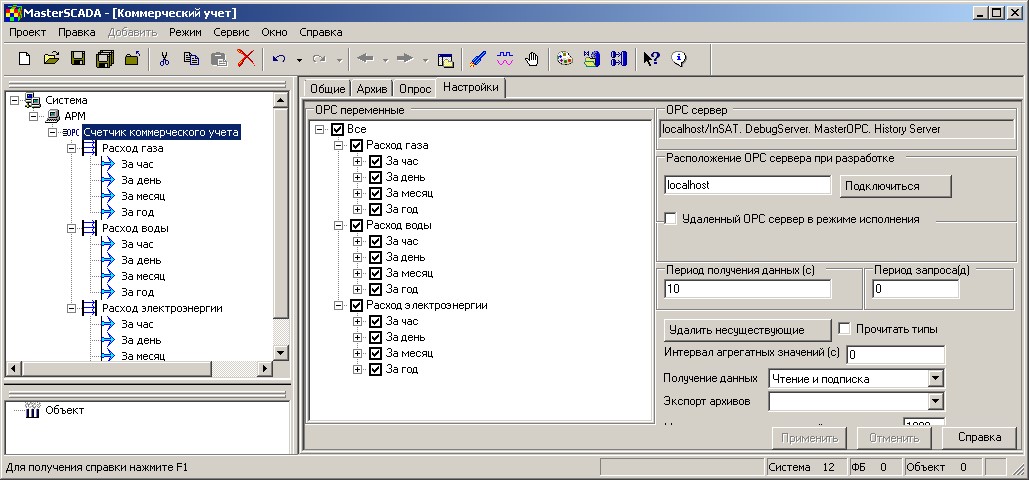Click the pen/rocket start icon in toolbar
This screenshot has width=1029, height=480.
(478, 59)
